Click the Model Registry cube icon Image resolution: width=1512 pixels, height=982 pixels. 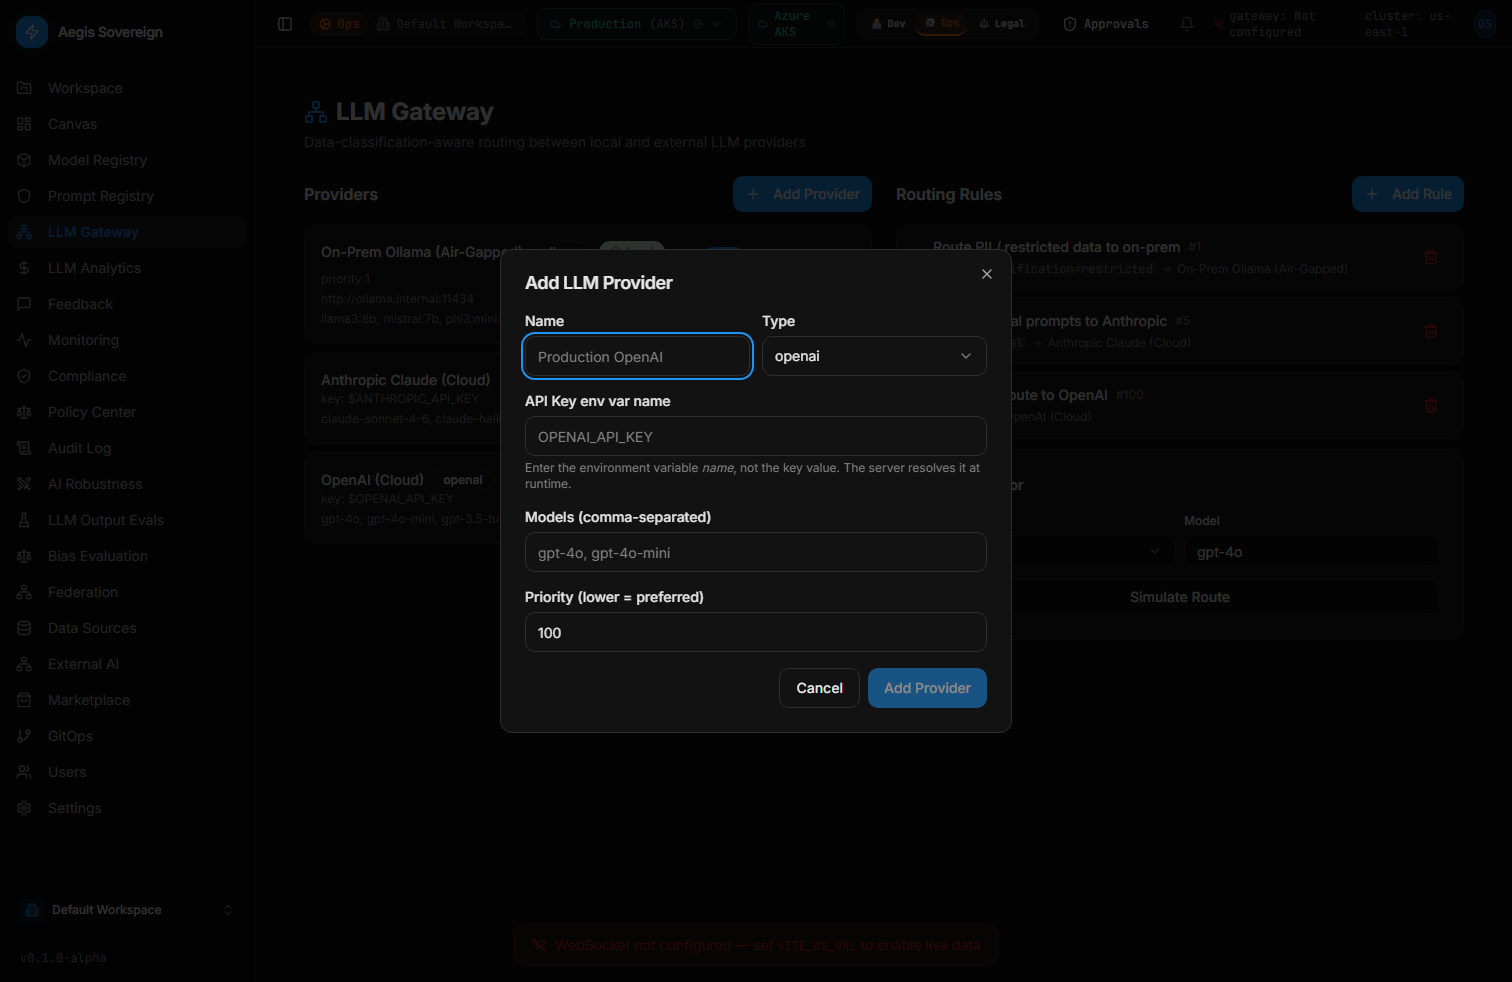[24, 160]
